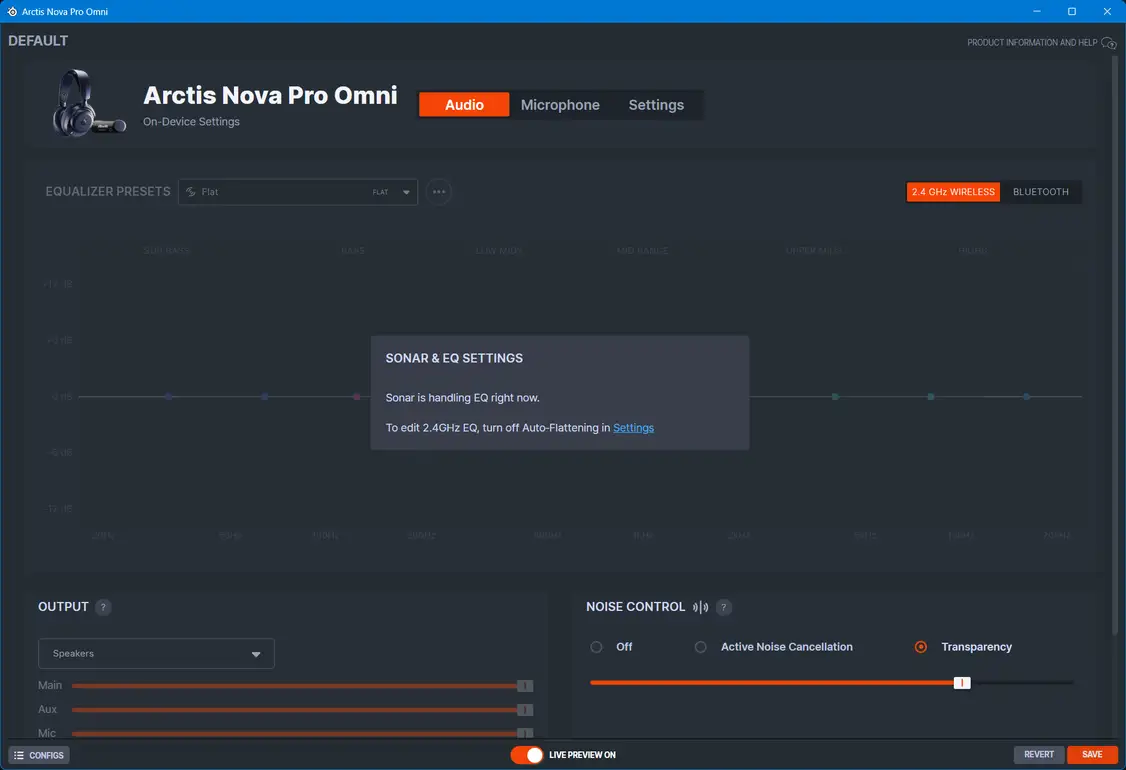This screenshot has width=1126, height=770.
Task: Select 2.4 GHz Wireless mode
Action: tap(953, 192)
